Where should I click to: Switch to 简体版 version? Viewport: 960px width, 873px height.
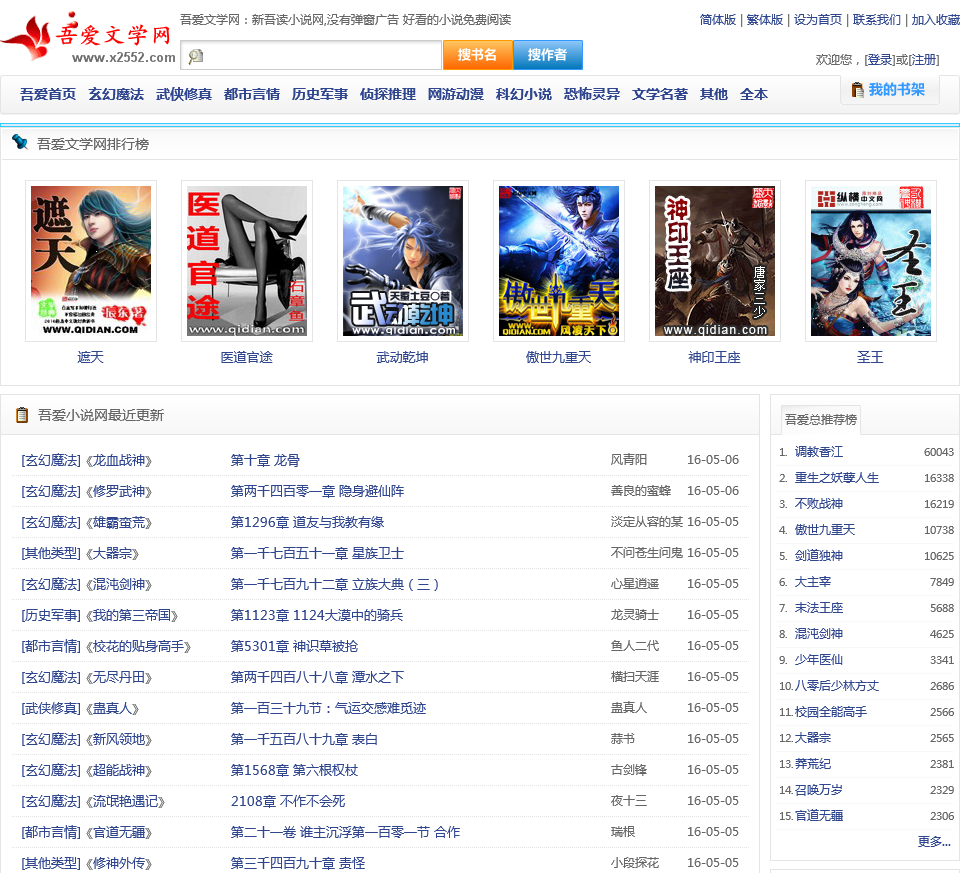pyautogui.click(x=718, y=20)
